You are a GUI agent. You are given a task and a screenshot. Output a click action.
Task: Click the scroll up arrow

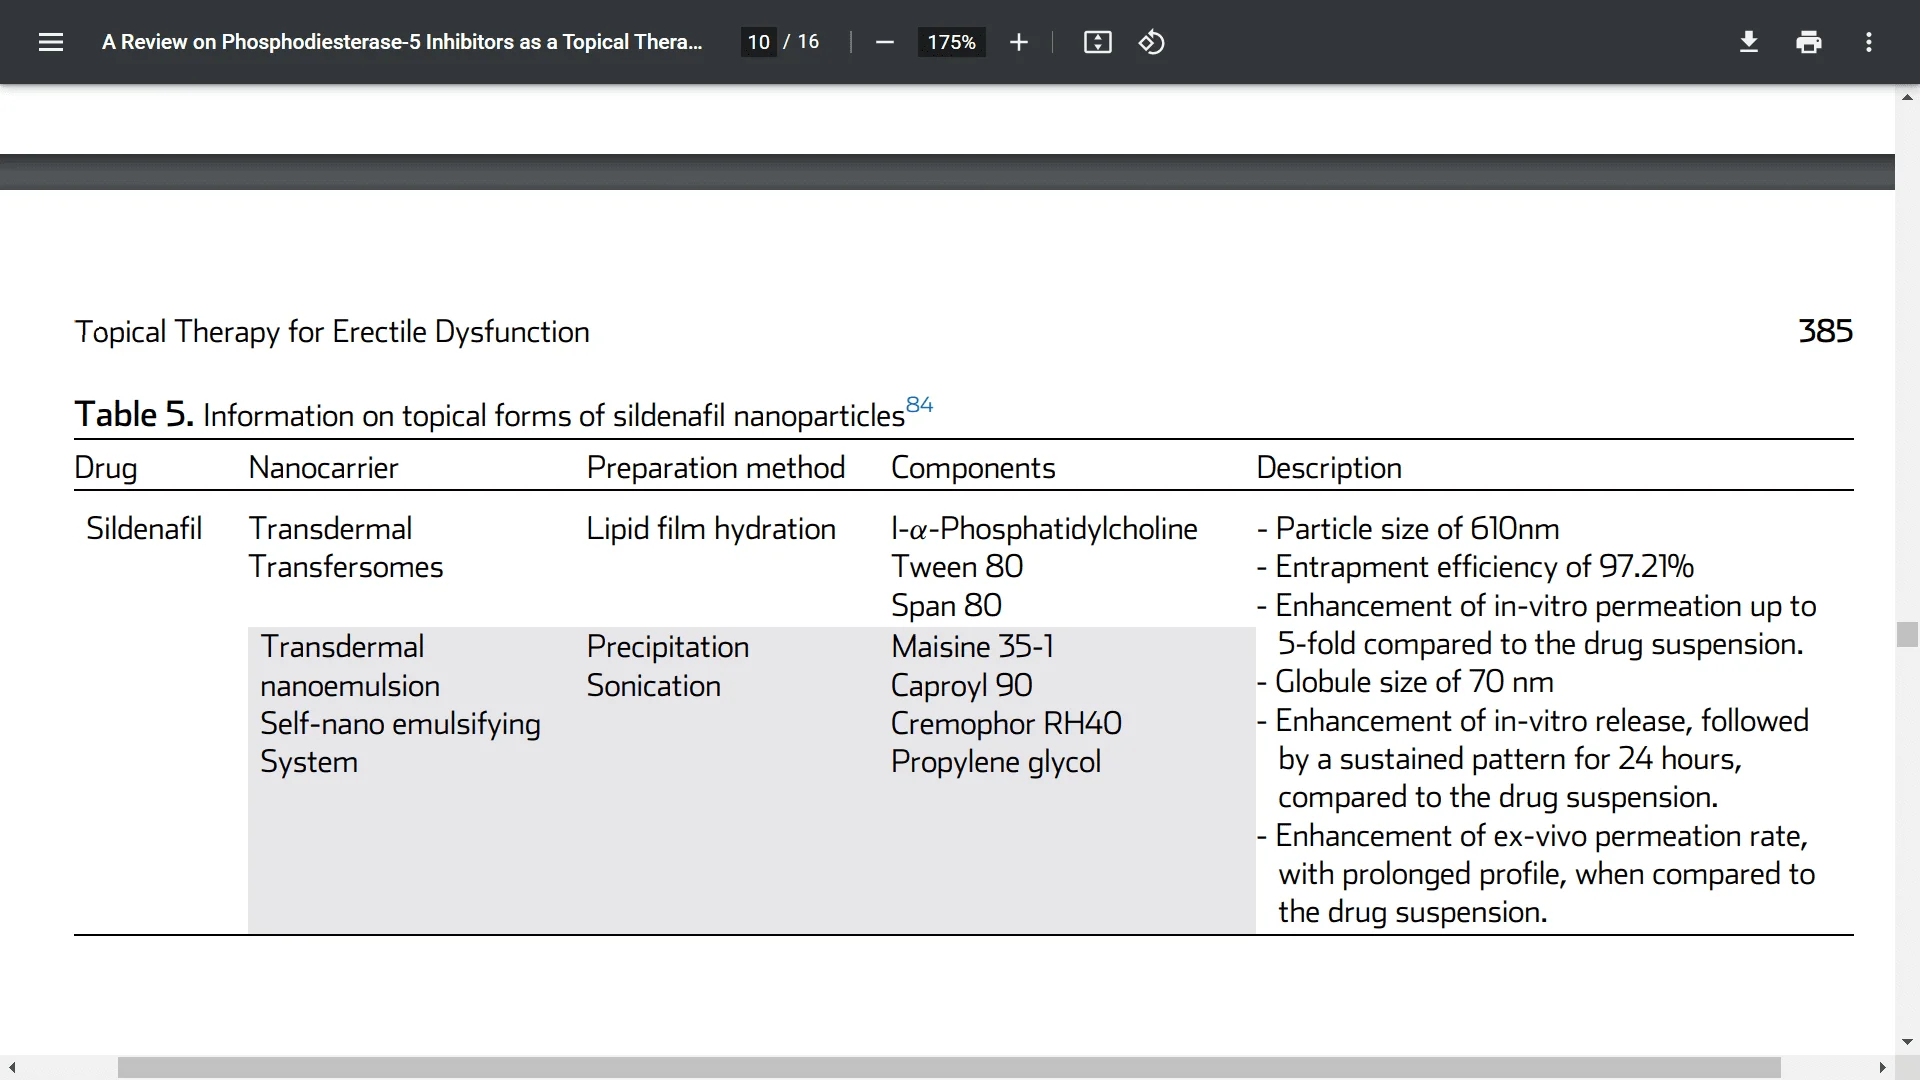pos(1907,97)
